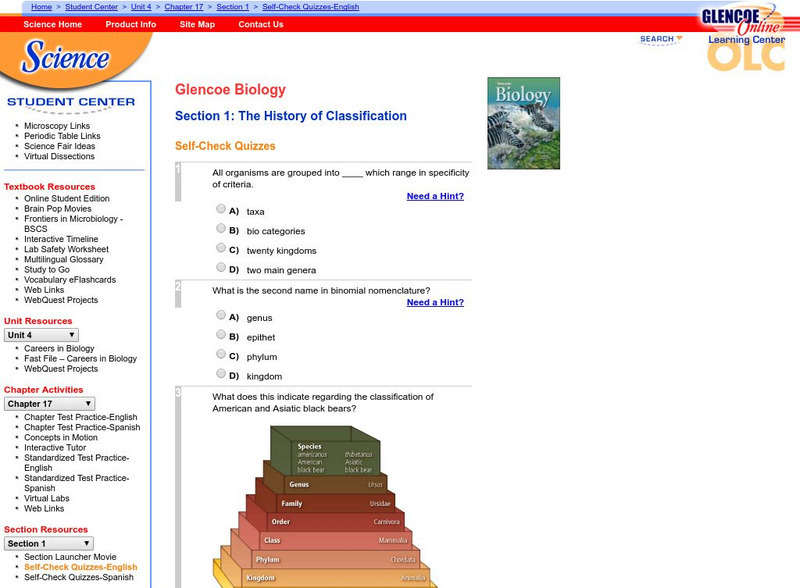The height and width of the screenshot is (588, 800).
Task: Open Fast File – Careers in Biology
Action: point(81,358)
